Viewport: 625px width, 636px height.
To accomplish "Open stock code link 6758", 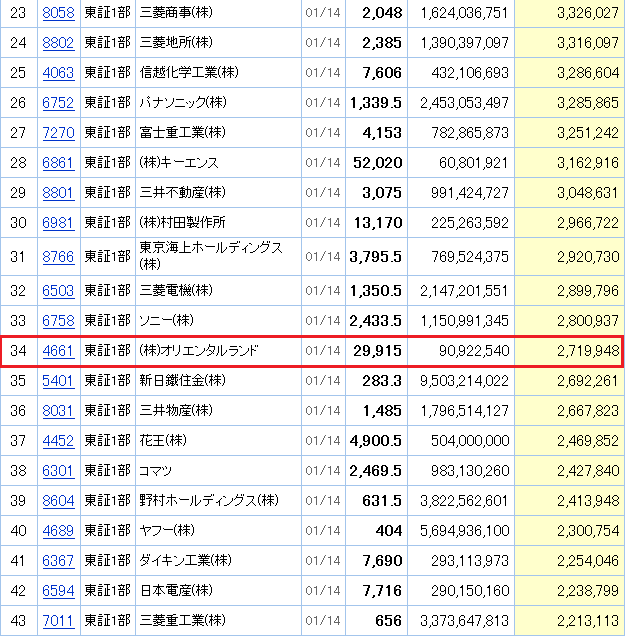I will [58, 321].
